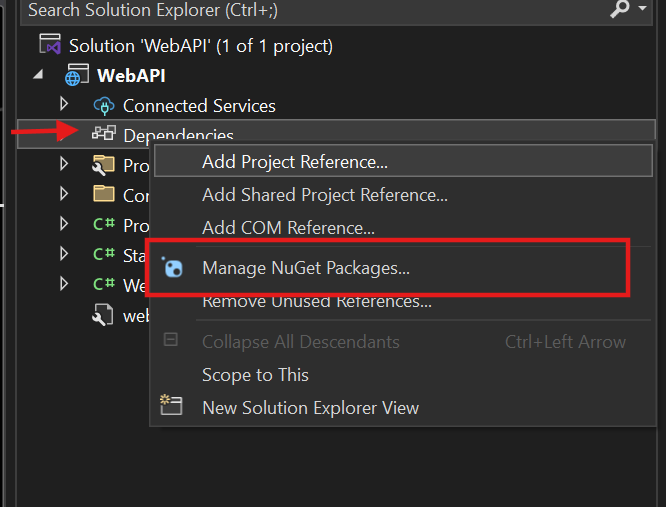The width and height of the screenshot is (666, 507).
Task: Click the Collapse All Descendants icon
Action: click(x=171, y=341)
